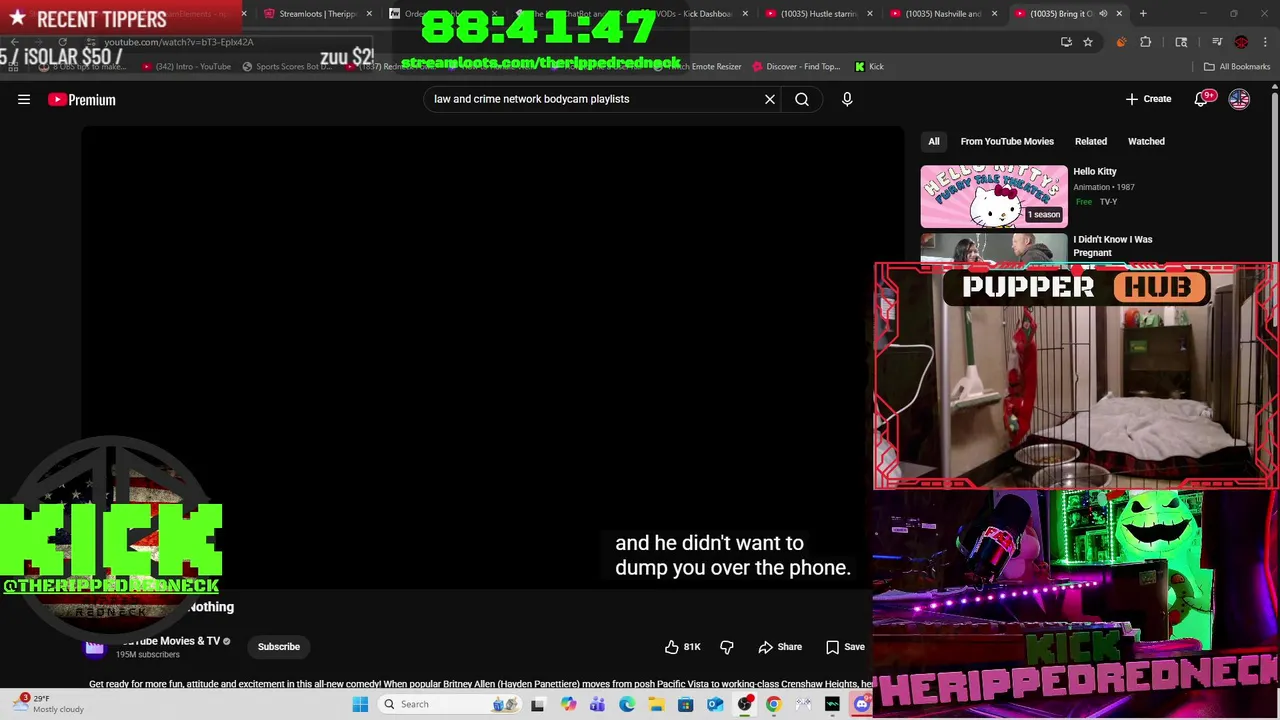The height and width of the screenshot is (720, 1280).
Task: Go to the YouTube Premium home logo
Action: pos(82,99)
